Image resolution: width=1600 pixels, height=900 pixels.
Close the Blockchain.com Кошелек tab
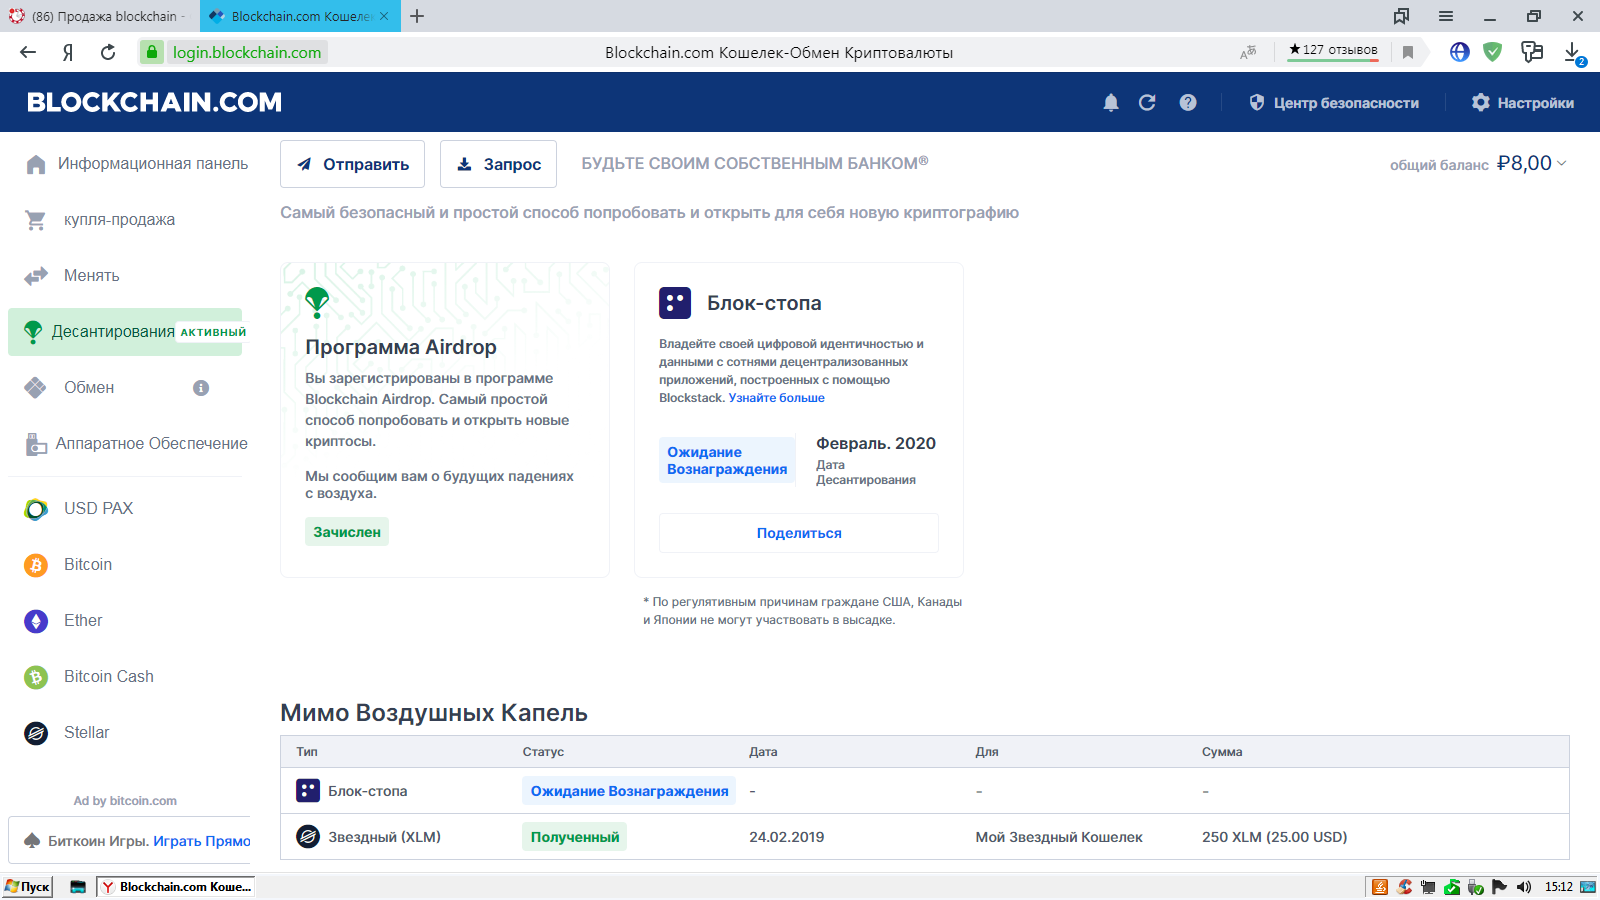[384, 16]
